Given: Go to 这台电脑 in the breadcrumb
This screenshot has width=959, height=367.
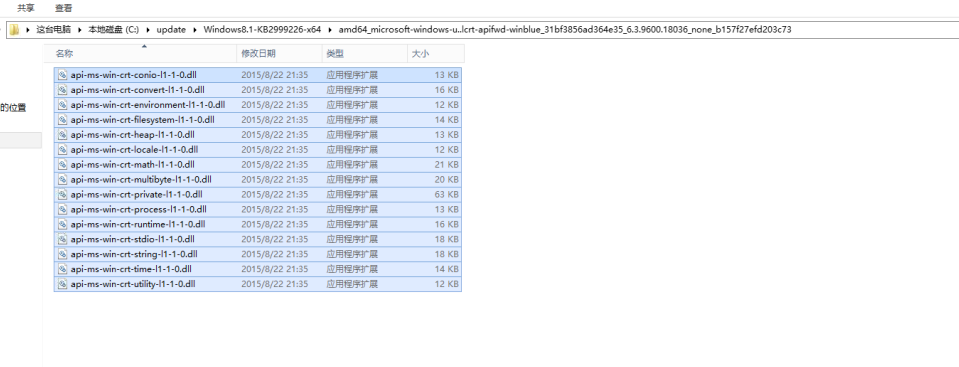Looking at the screenshot, I should (x=53, y=29).
